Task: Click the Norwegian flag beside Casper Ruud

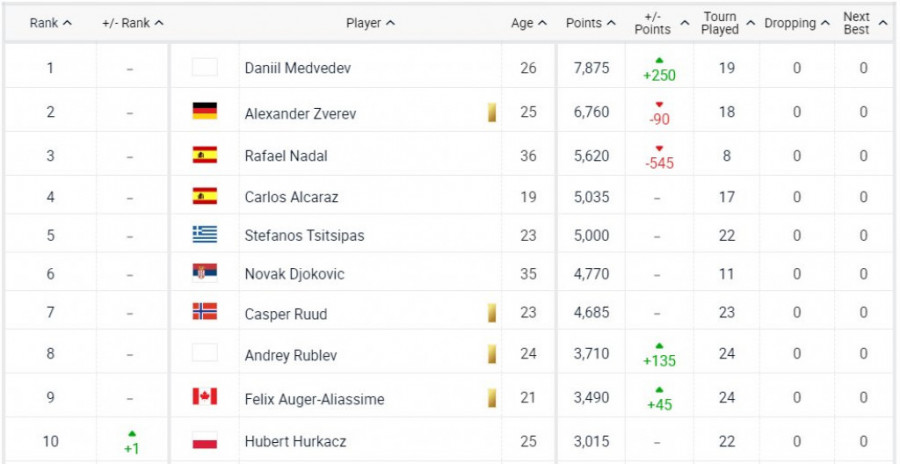Action: pos(205,312)
